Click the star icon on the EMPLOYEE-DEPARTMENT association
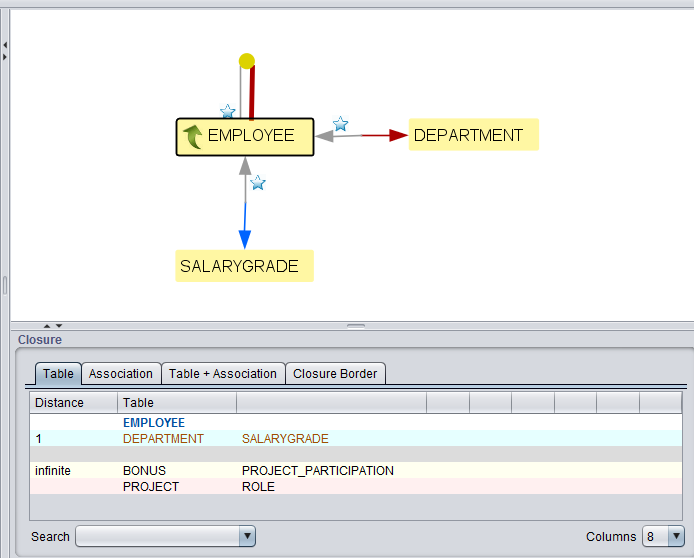This screenshot has width=694, height=558. 340,124
